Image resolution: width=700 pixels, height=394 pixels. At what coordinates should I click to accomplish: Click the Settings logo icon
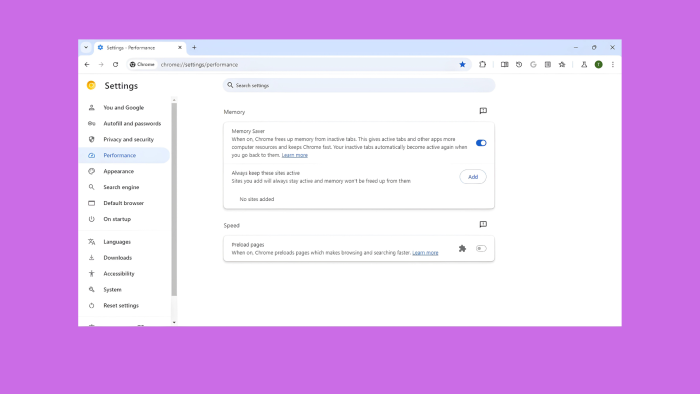click(x=92, y=85)
